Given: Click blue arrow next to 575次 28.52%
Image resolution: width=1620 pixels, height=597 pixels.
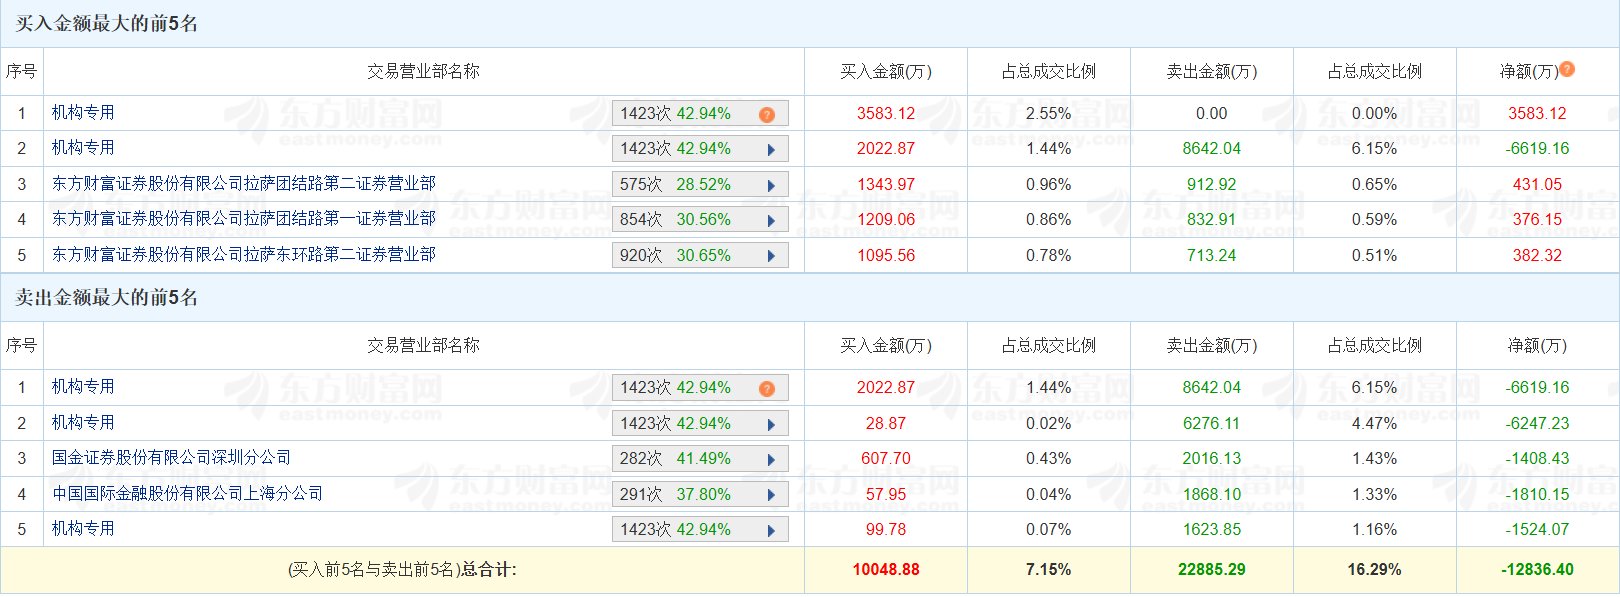Looking at the screenshot, I should 771,185.
